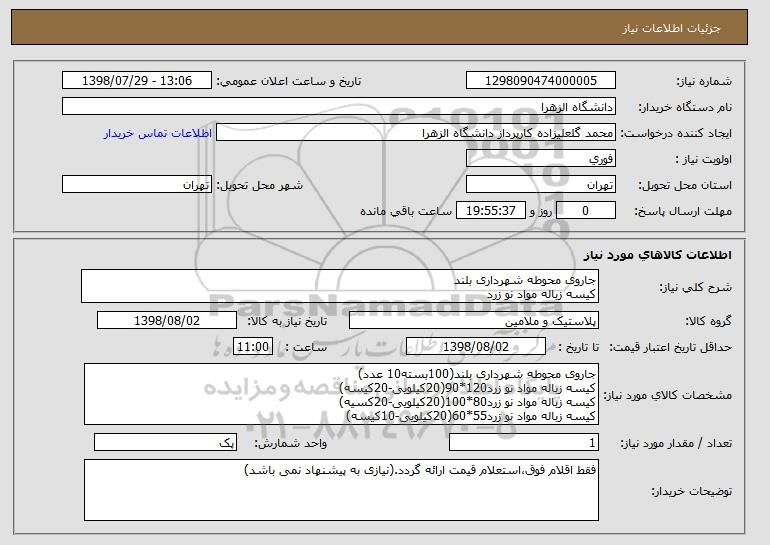Click the label استان محل تحویل
The height and width of the screenshot is (545, 770).
pyautogui.click(x=685, y=185)
